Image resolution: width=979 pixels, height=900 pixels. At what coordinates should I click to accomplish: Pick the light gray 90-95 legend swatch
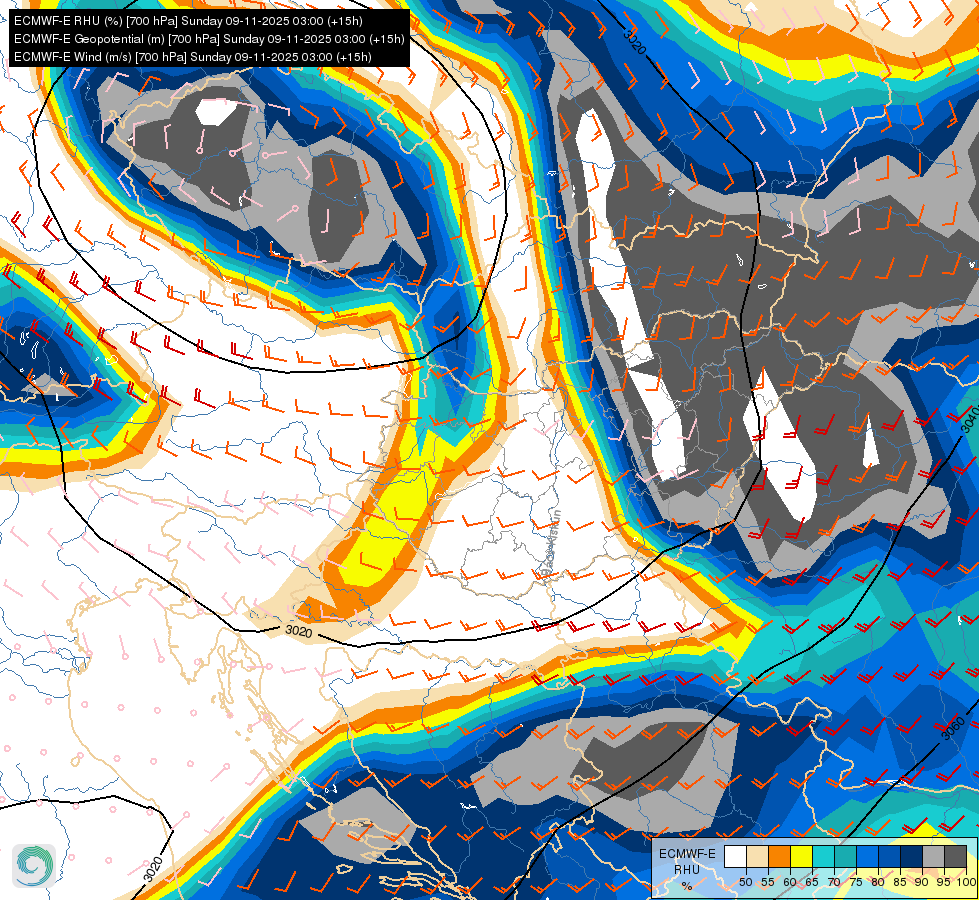pyautogui.click(x=933, y=856)
